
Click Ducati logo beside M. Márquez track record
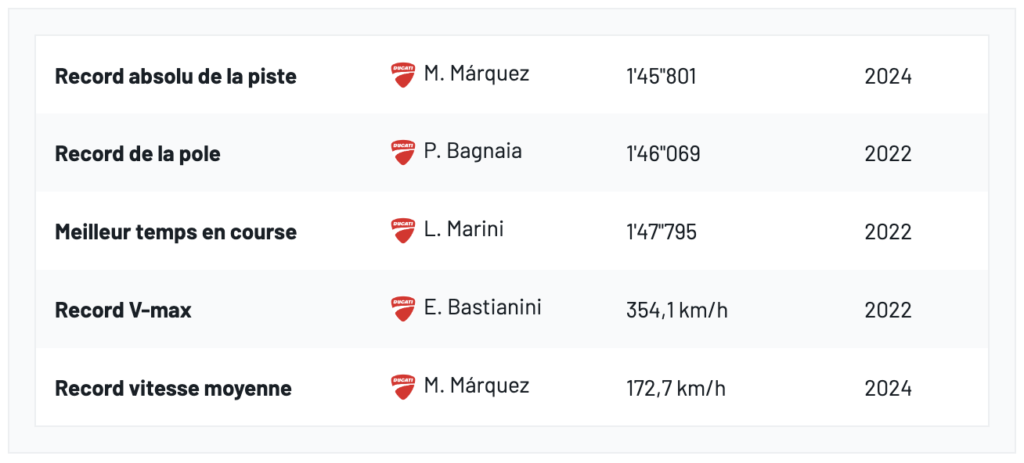[x=403, y=75]
